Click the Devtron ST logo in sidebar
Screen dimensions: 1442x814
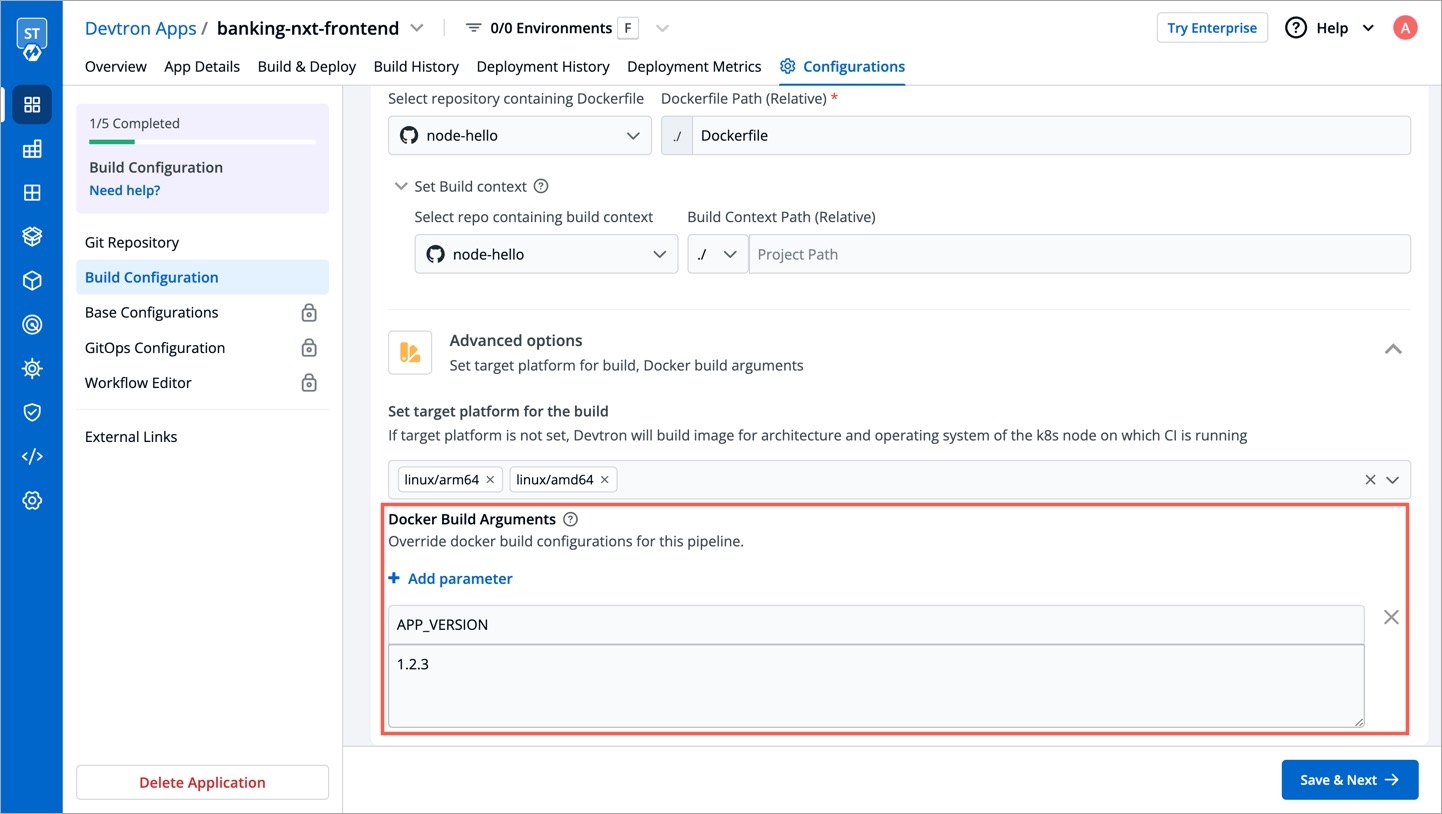click(x=32, y=39)
